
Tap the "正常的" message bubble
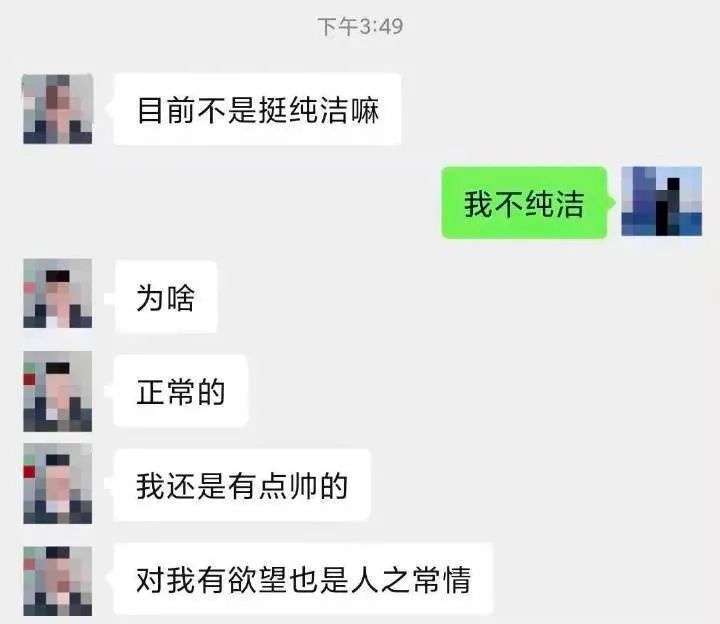(181, 391)
